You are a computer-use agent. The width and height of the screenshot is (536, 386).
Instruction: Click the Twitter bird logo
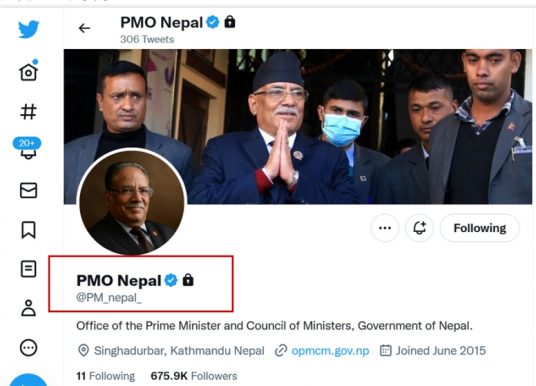pyautogui.click(x=28, y=29)
